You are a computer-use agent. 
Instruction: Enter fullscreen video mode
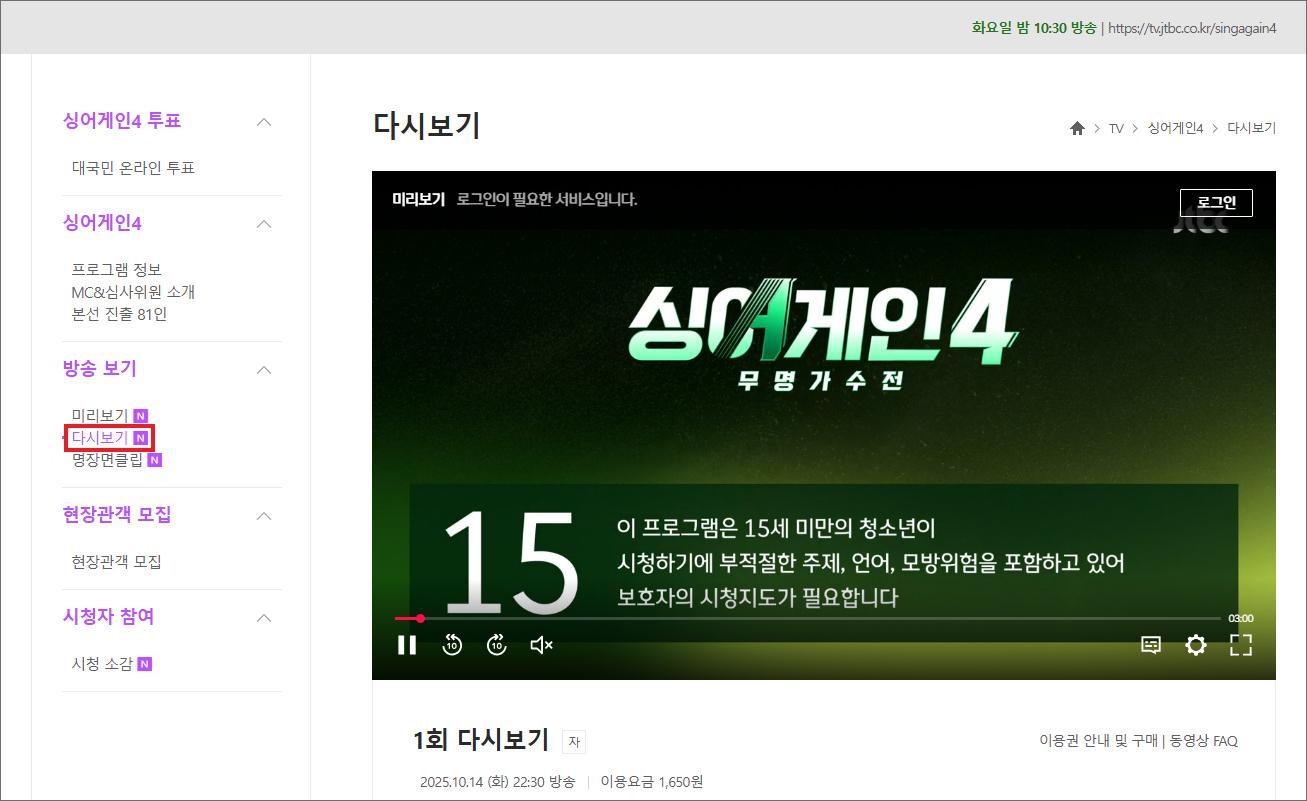coord(1241,645)
